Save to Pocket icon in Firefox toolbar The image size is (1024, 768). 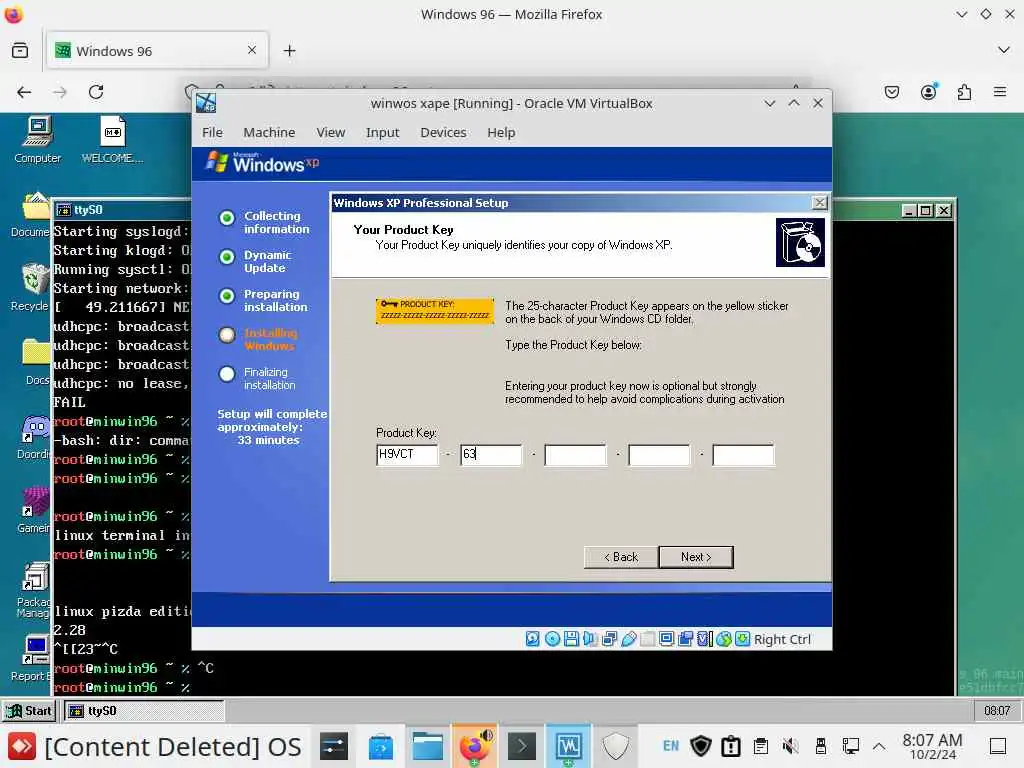pyautogui.click(x=892, y=92)
